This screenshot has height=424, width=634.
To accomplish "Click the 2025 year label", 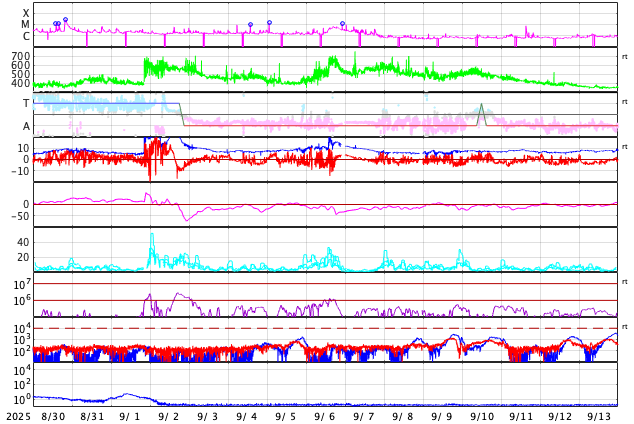I will pos(17,416).
